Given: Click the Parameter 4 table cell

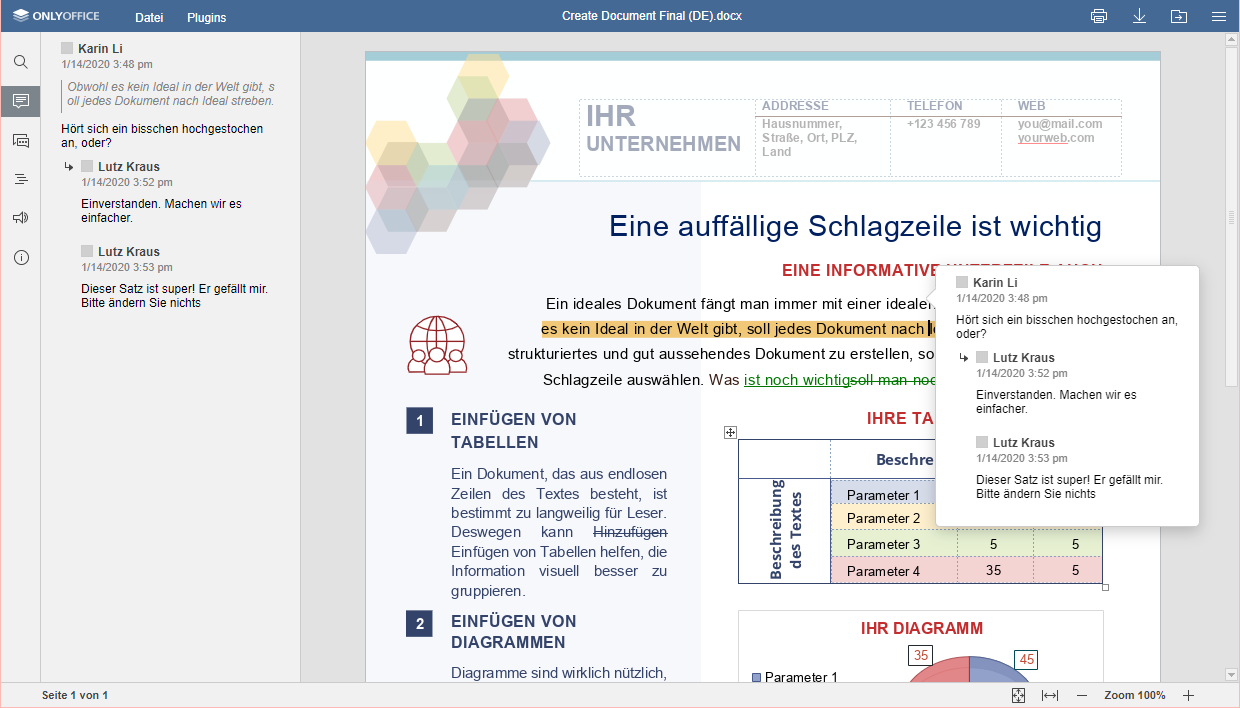Looking at the screenshot, I should tap(894, 571).
